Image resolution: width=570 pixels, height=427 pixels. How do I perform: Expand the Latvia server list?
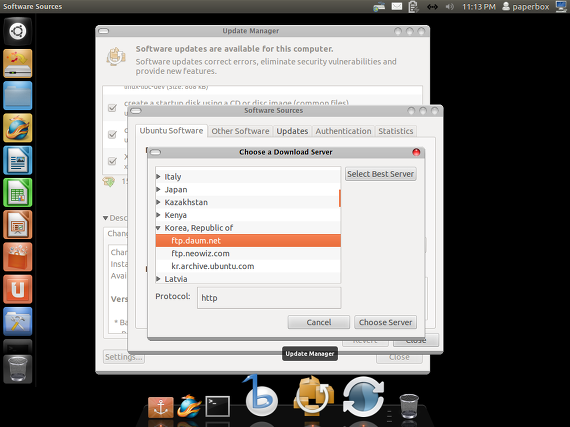[x=158, y=279]
